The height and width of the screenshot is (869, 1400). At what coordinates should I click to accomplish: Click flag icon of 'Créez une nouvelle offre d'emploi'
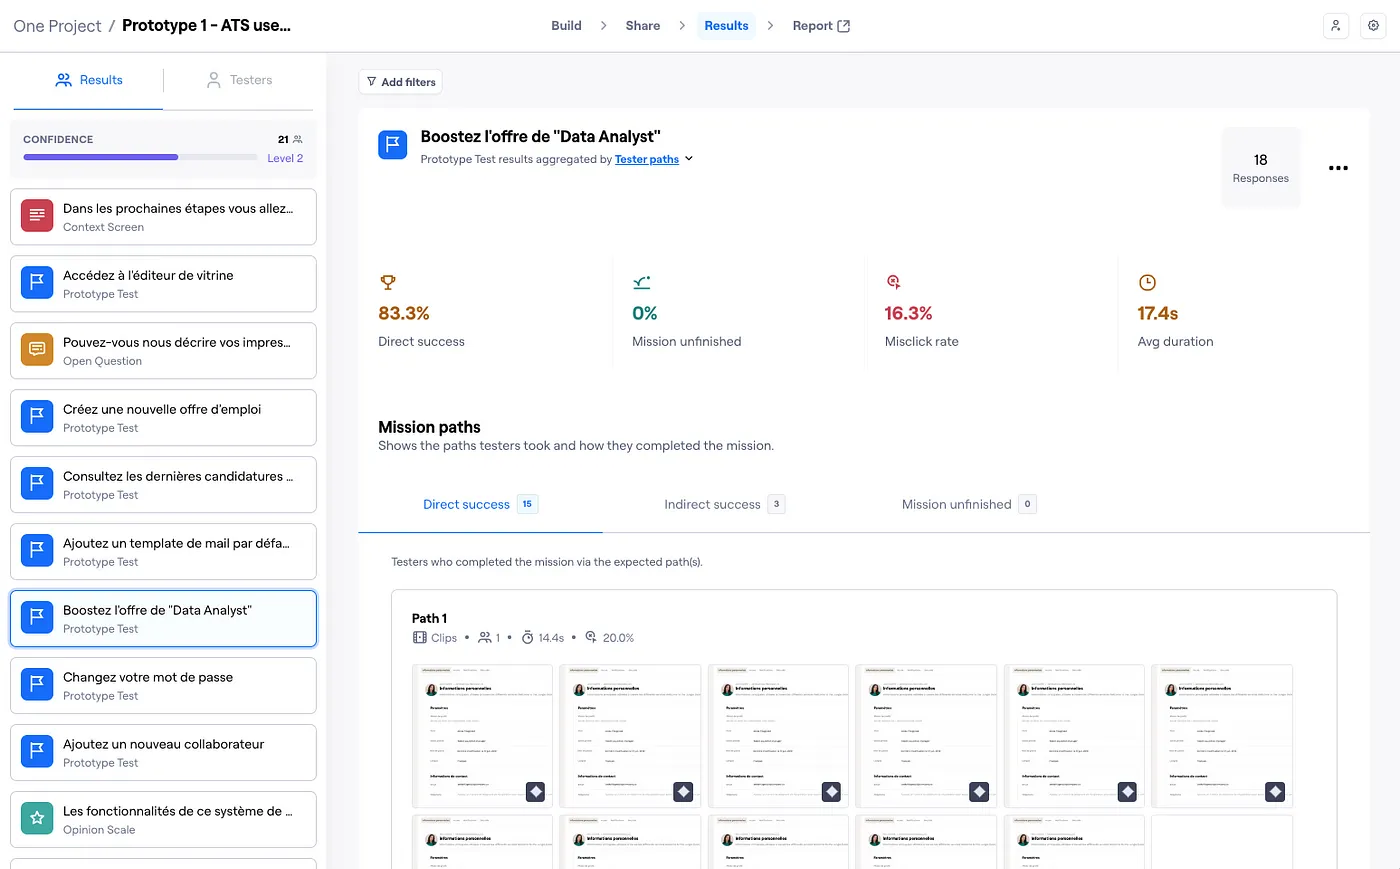coord(37,417)
